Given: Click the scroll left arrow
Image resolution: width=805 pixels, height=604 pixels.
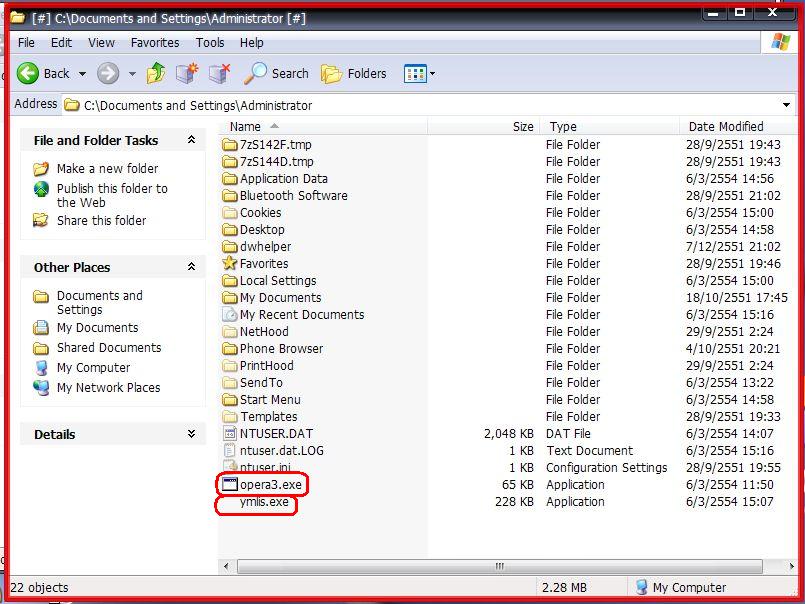Looking at the screenshot, I should coord(226,566).
